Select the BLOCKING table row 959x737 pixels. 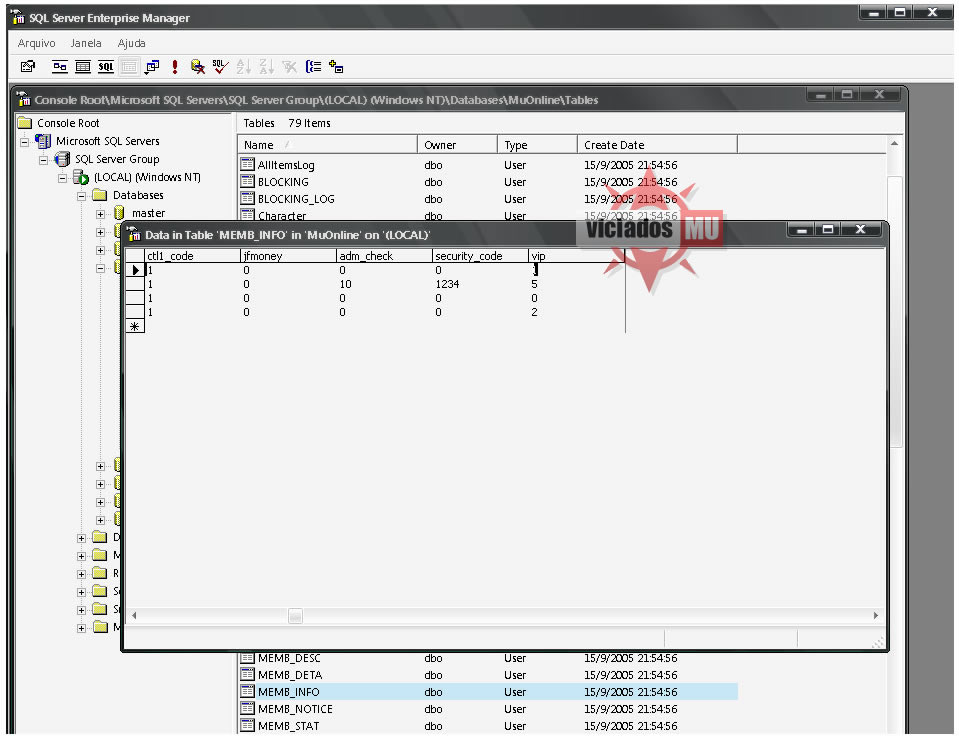coord(488,182)
